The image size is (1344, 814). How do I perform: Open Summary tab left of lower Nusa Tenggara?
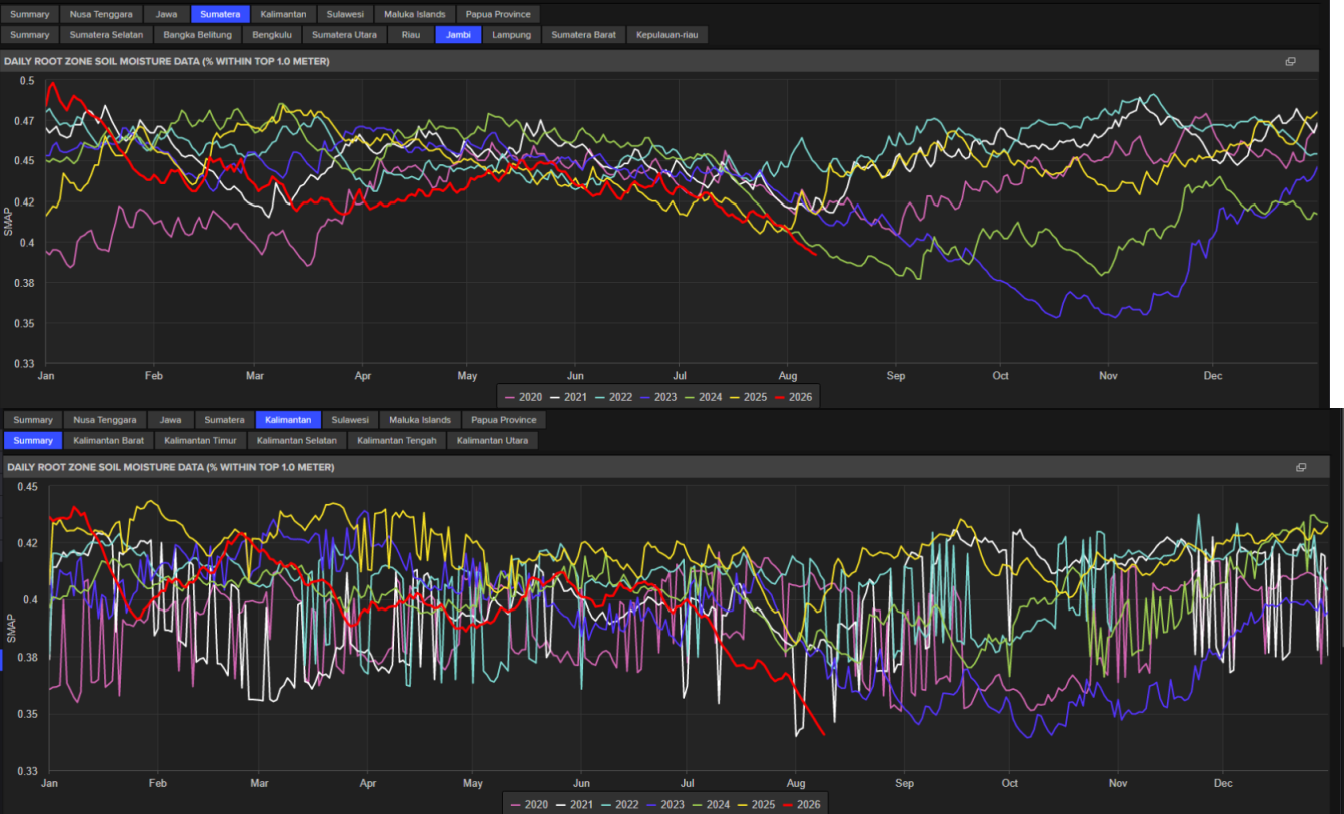coord(33,420)
